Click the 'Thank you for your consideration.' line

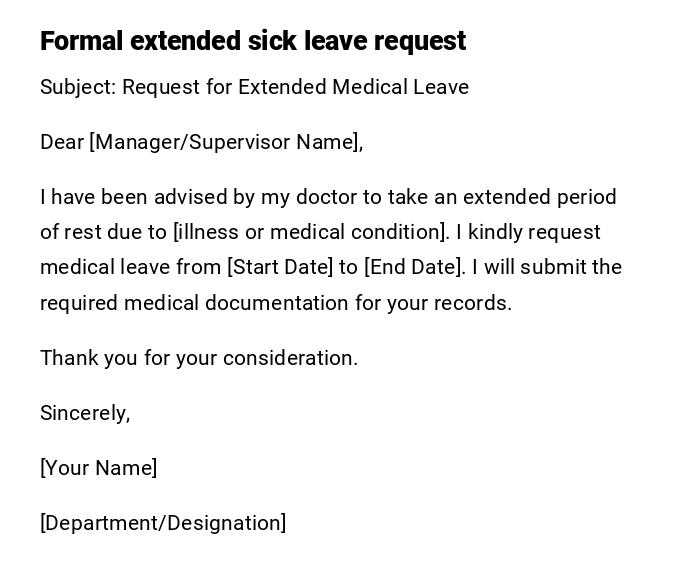[x=199, y=358]
